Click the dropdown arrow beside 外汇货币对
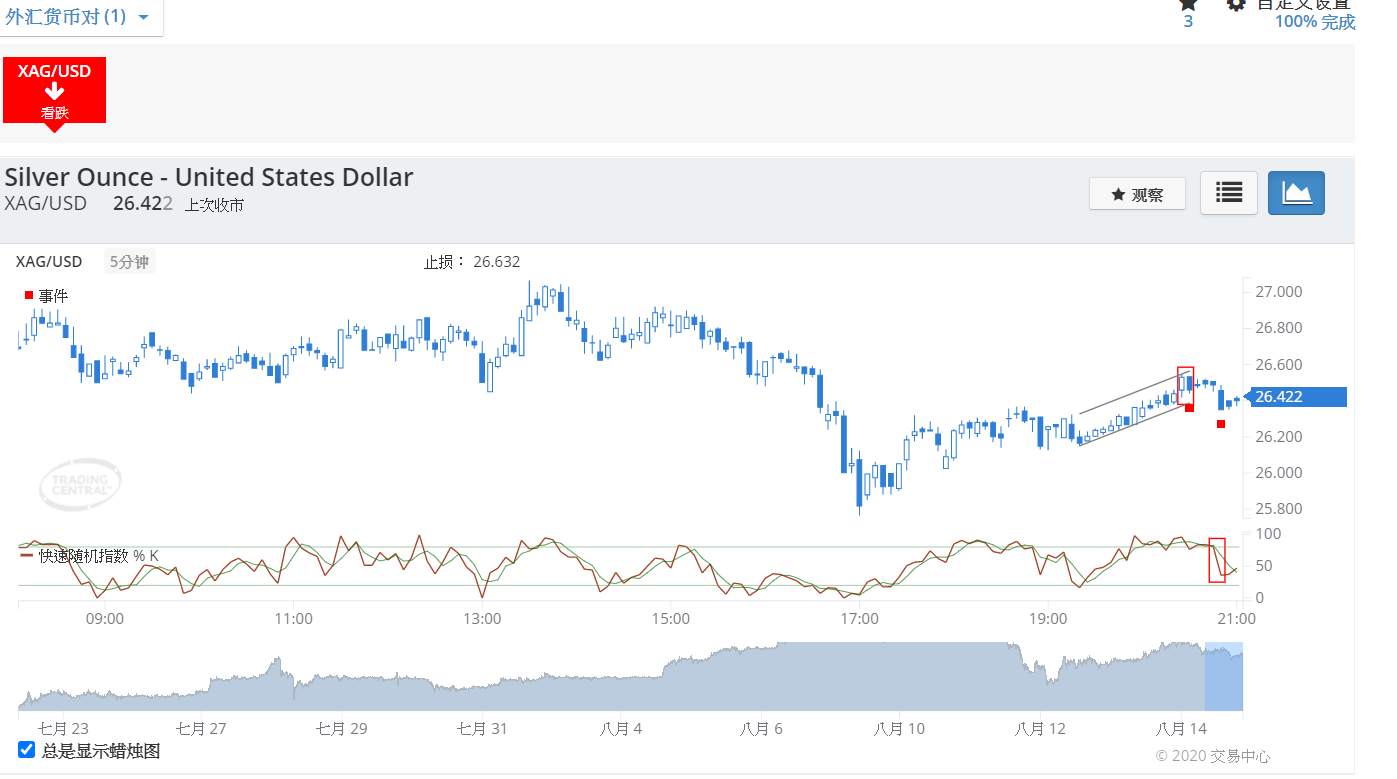Screen dimensions: 1397x779 [143, 18]
